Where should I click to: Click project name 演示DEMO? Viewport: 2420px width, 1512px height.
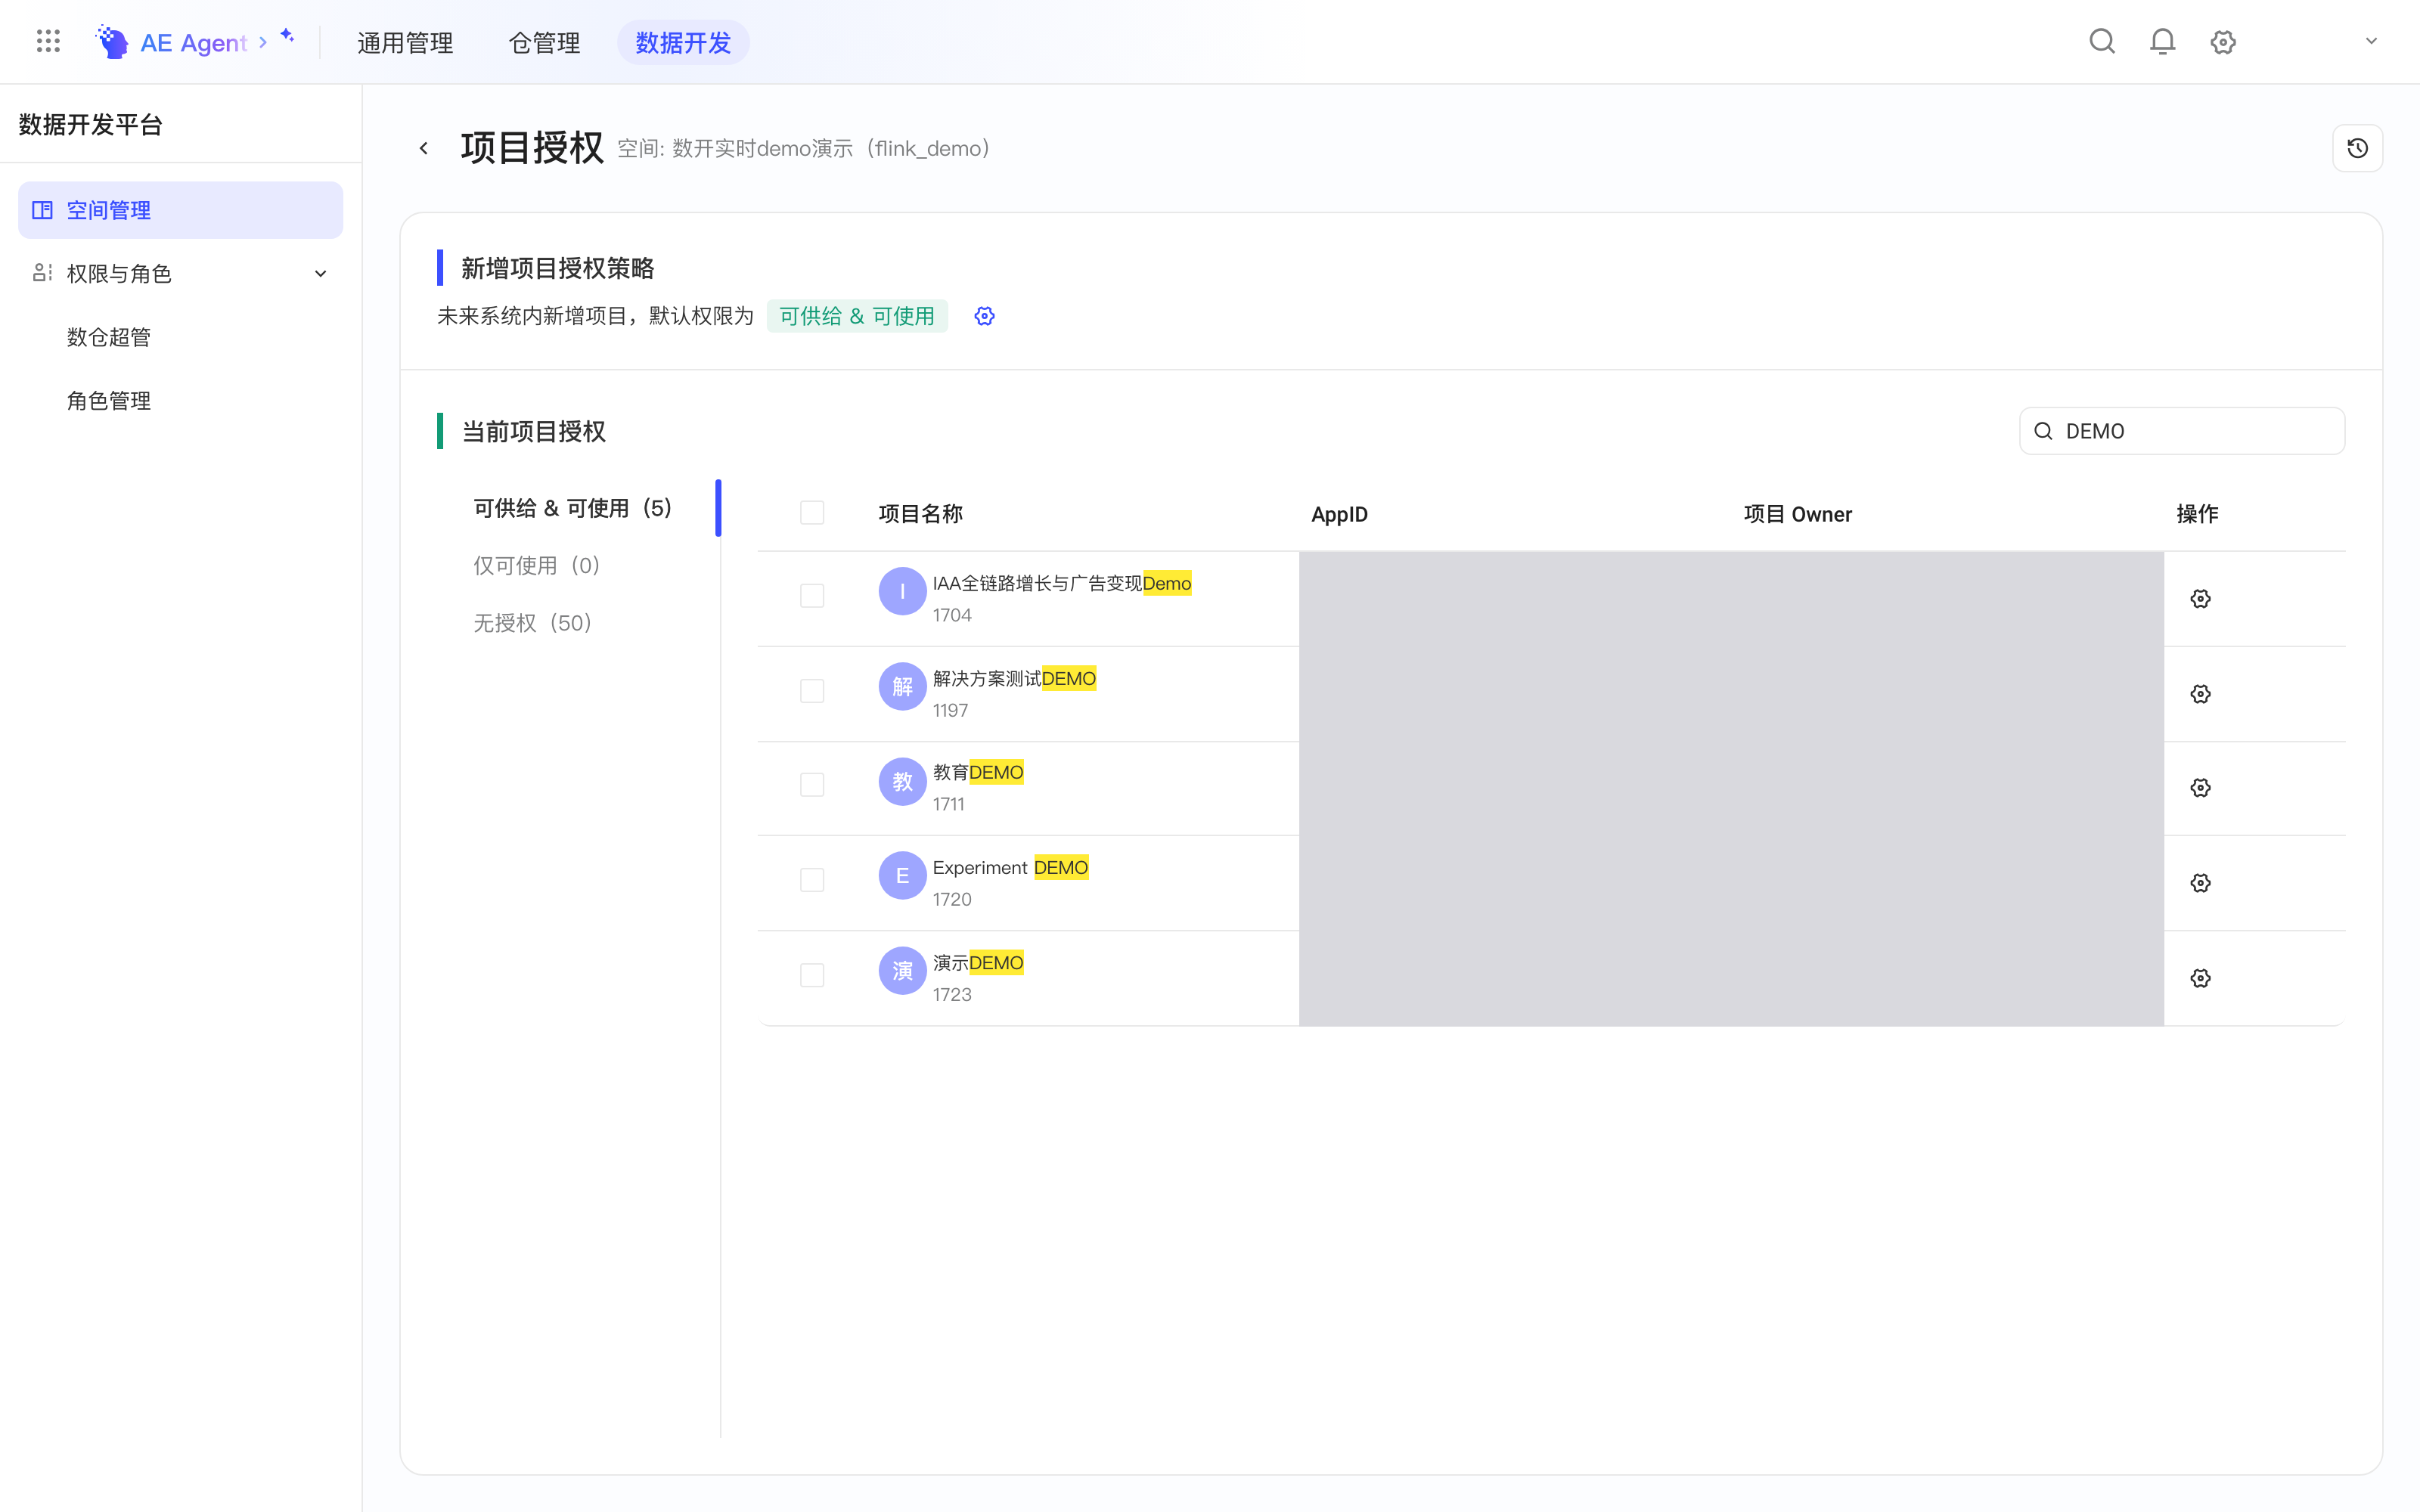(978, 962)
